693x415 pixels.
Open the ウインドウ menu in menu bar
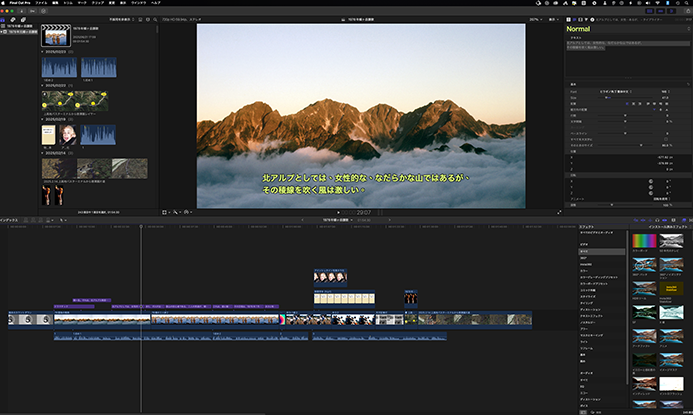coord(138,4)
